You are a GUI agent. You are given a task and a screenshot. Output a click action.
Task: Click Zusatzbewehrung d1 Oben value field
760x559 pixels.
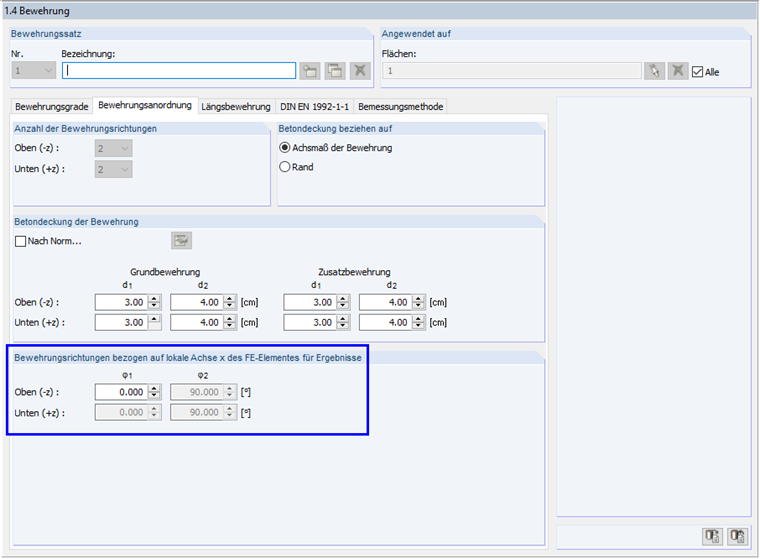tap(310, 302)
